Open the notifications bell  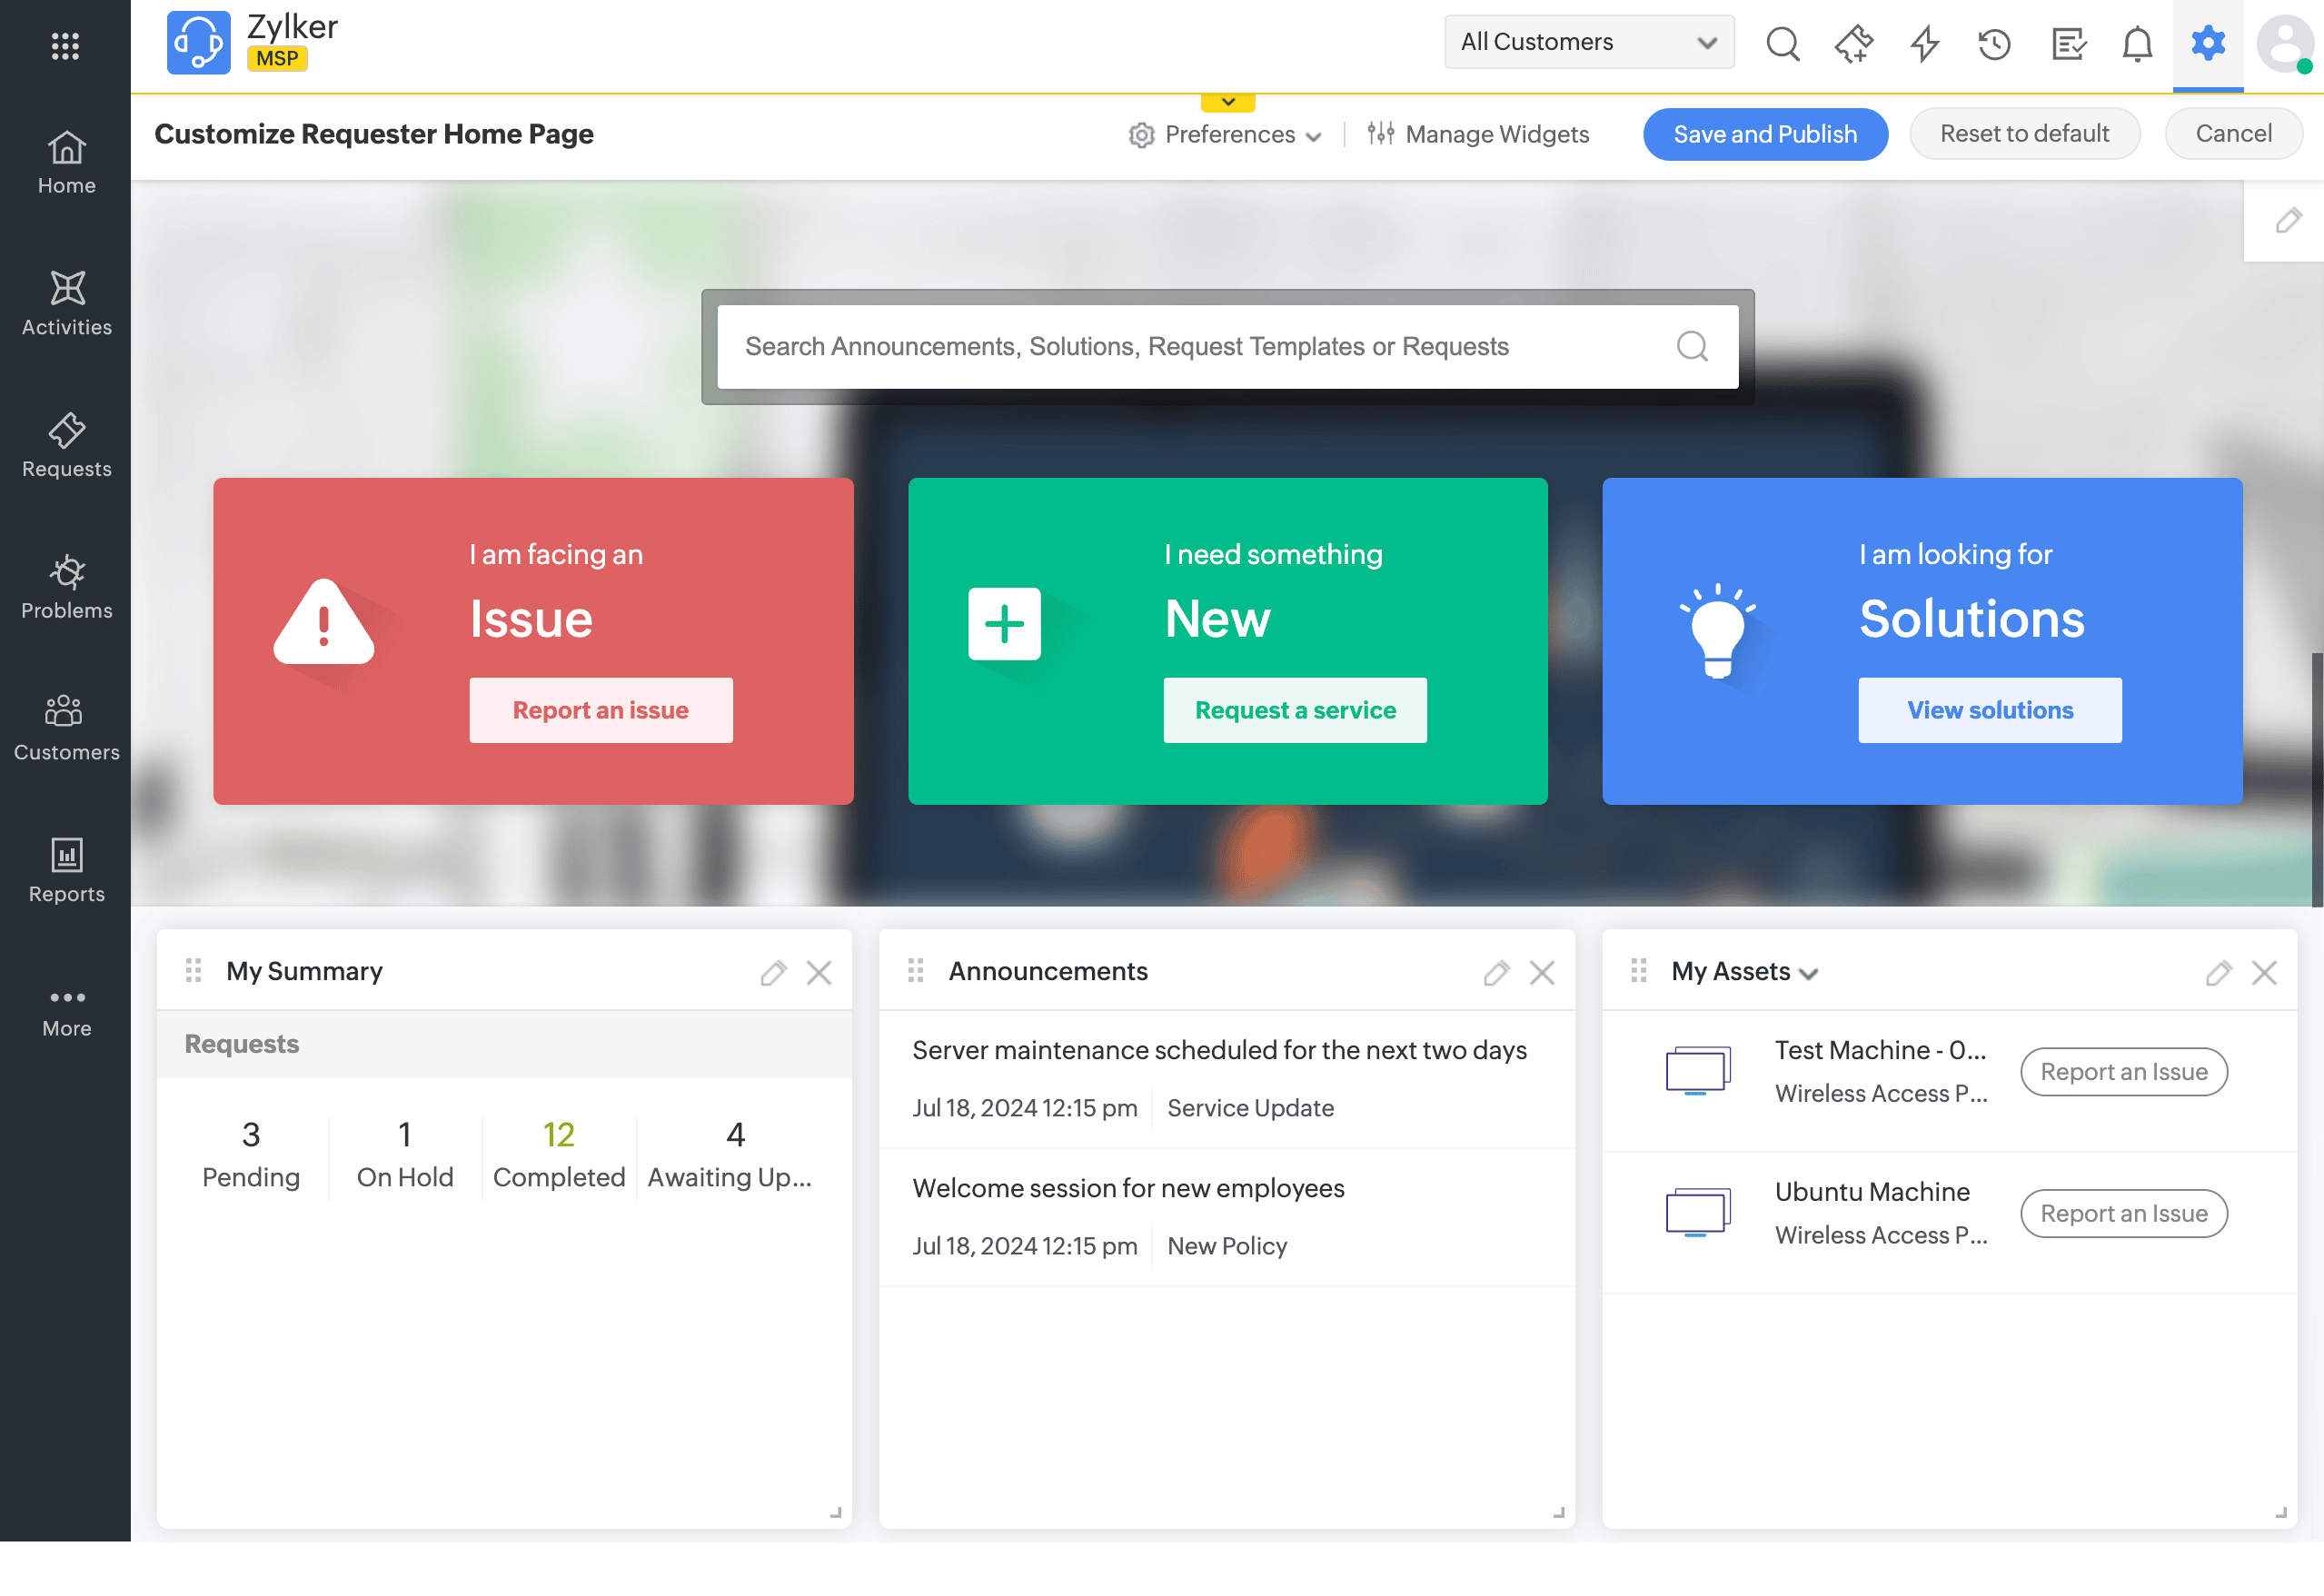tap(2137, 44)
